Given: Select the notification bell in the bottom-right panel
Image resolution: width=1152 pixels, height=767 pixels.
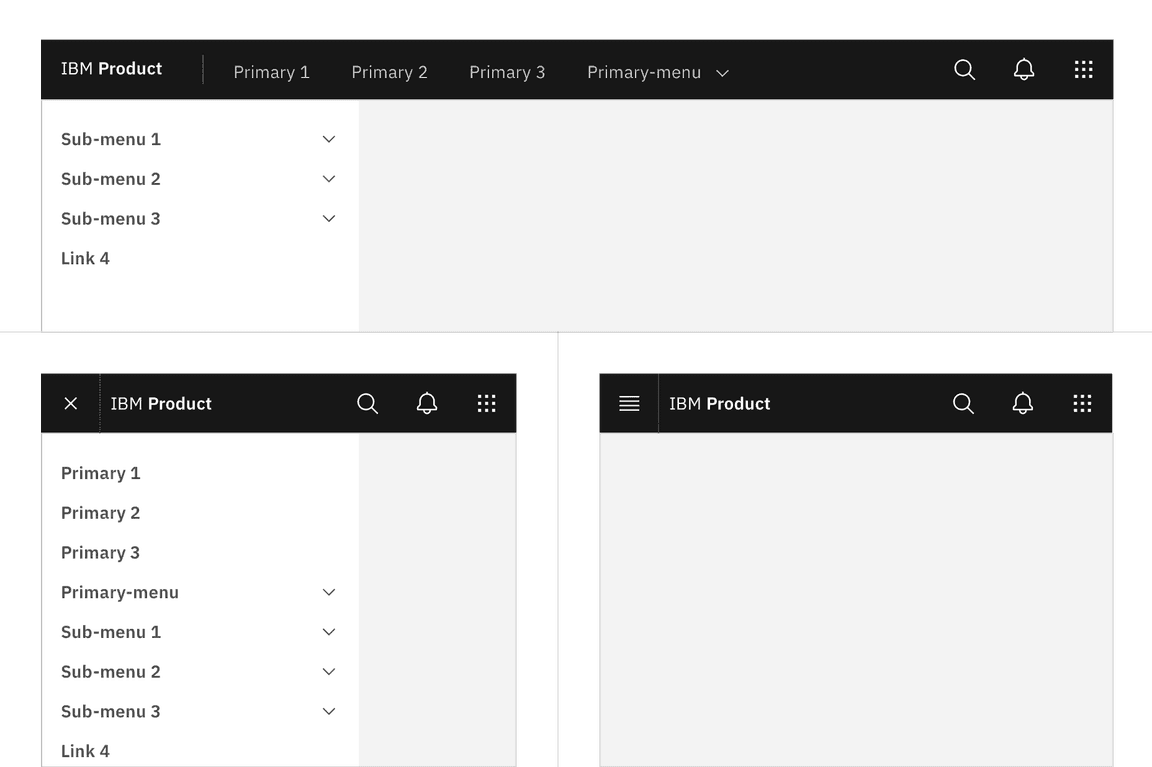Looking at the screenshot, I should coord(1022,403).
